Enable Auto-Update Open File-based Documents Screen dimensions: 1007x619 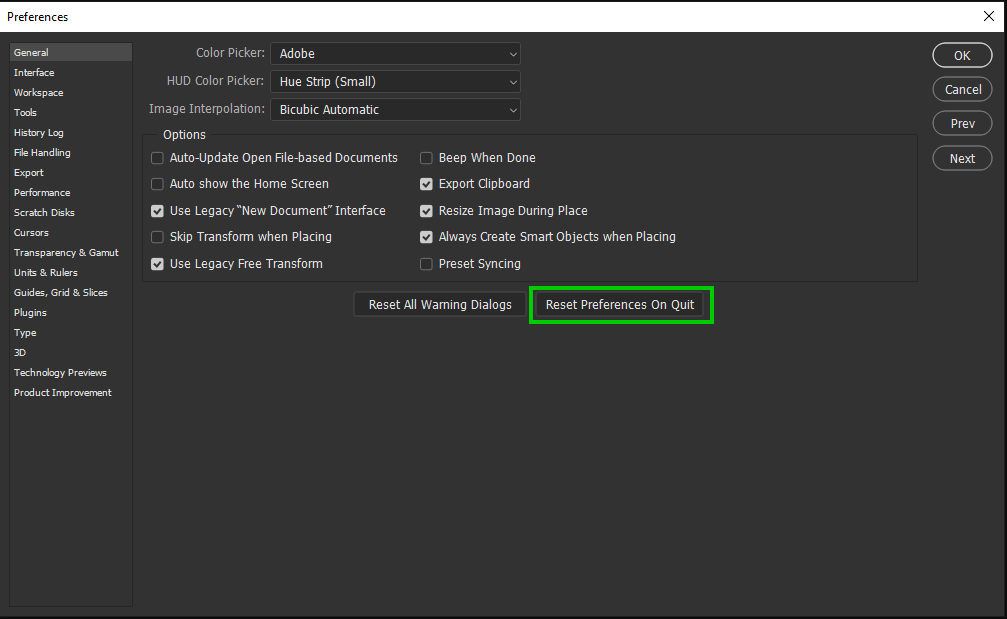[157, 157]
